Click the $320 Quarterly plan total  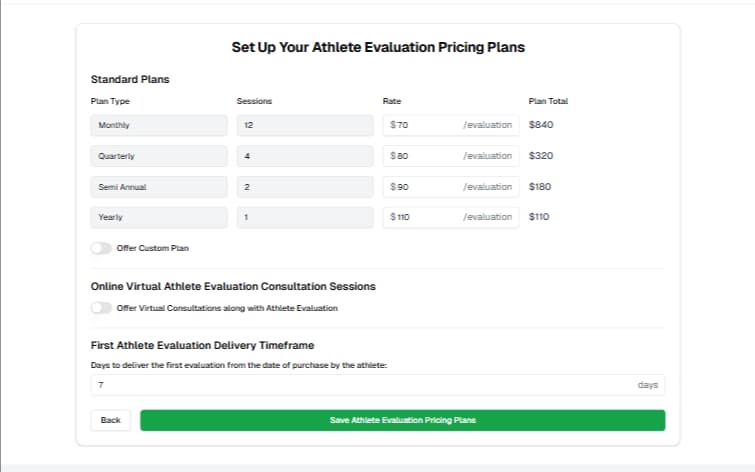pos(541,156)
